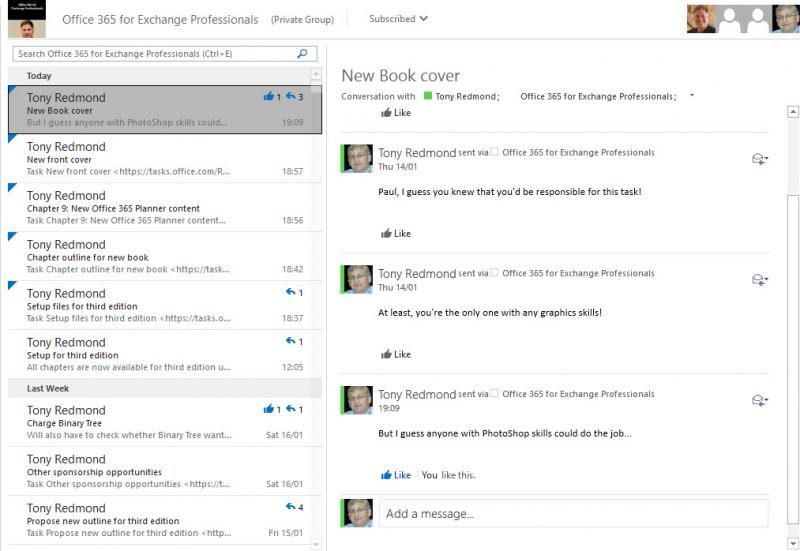Click the New Book cover heading
The width and height of the screenshot is (800, 551).
(x=401, y=76)
